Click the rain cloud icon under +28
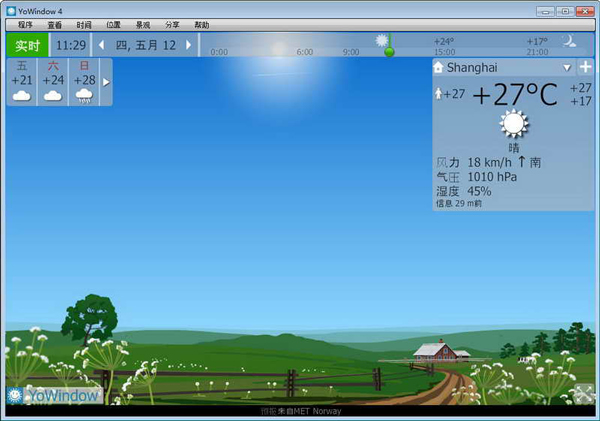This screenshot has width=600, height=421. 84,95
